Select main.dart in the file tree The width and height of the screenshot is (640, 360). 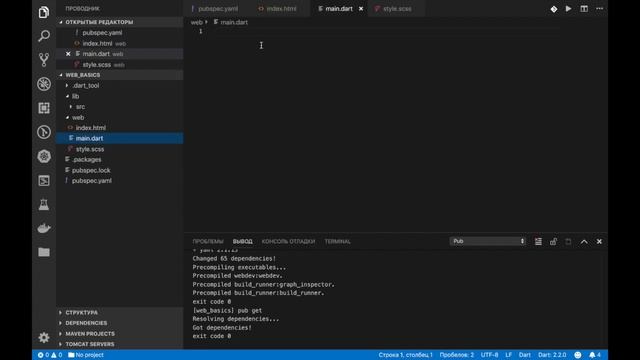click(120, 138)
